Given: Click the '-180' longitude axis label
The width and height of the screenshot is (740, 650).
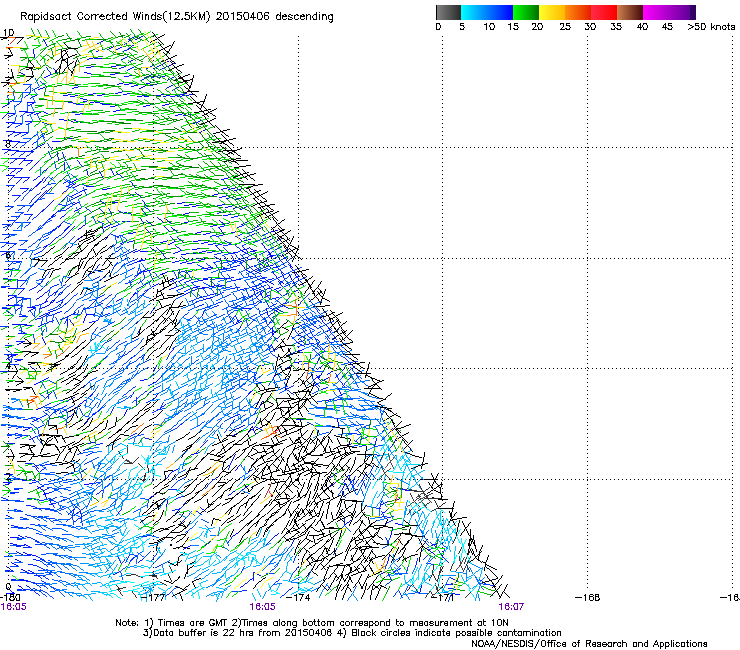Looking at the screenshot, I should tap(10, 597).
